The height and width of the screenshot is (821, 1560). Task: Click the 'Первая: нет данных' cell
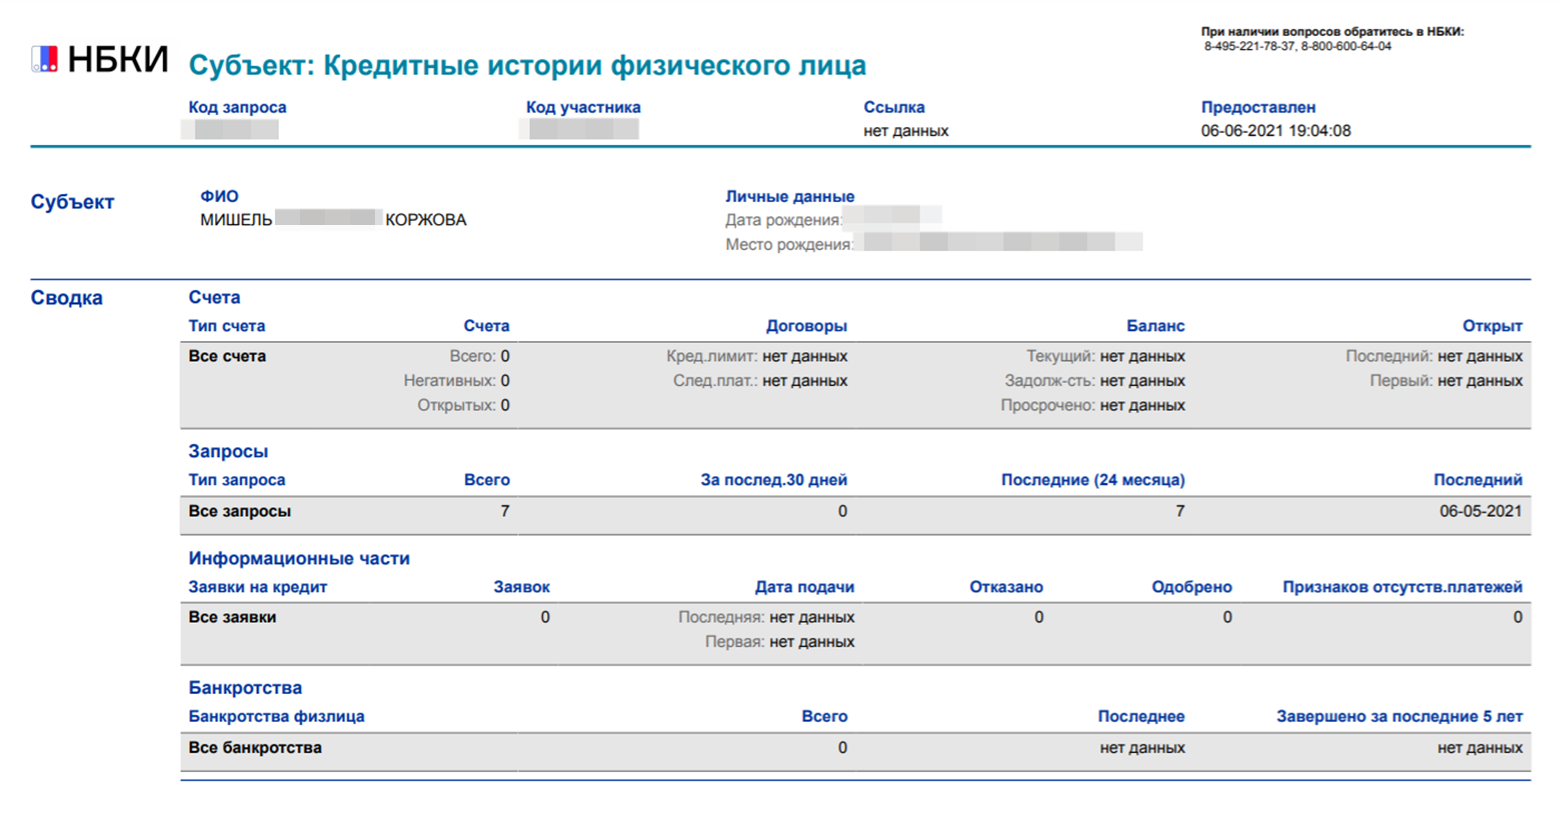780,642
